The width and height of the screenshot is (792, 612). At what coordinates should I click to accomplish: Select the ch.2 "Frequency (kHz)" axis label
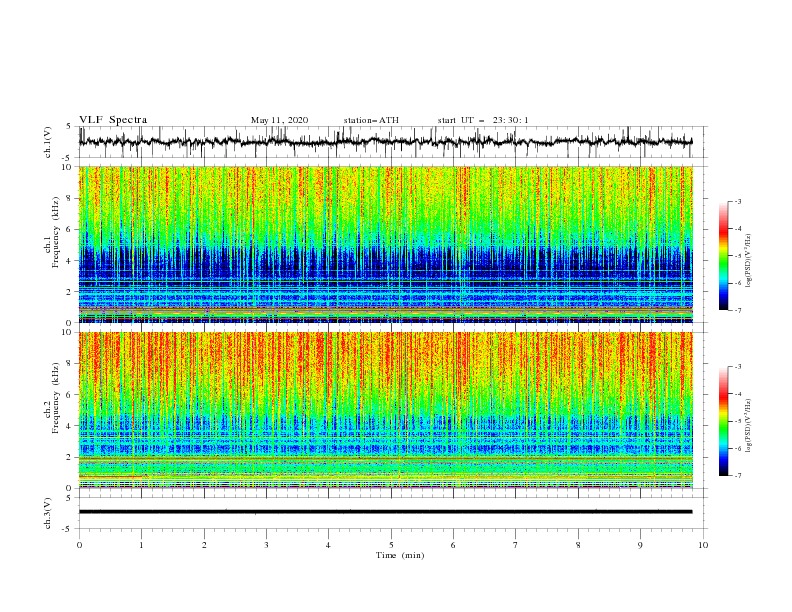(56, 398)
